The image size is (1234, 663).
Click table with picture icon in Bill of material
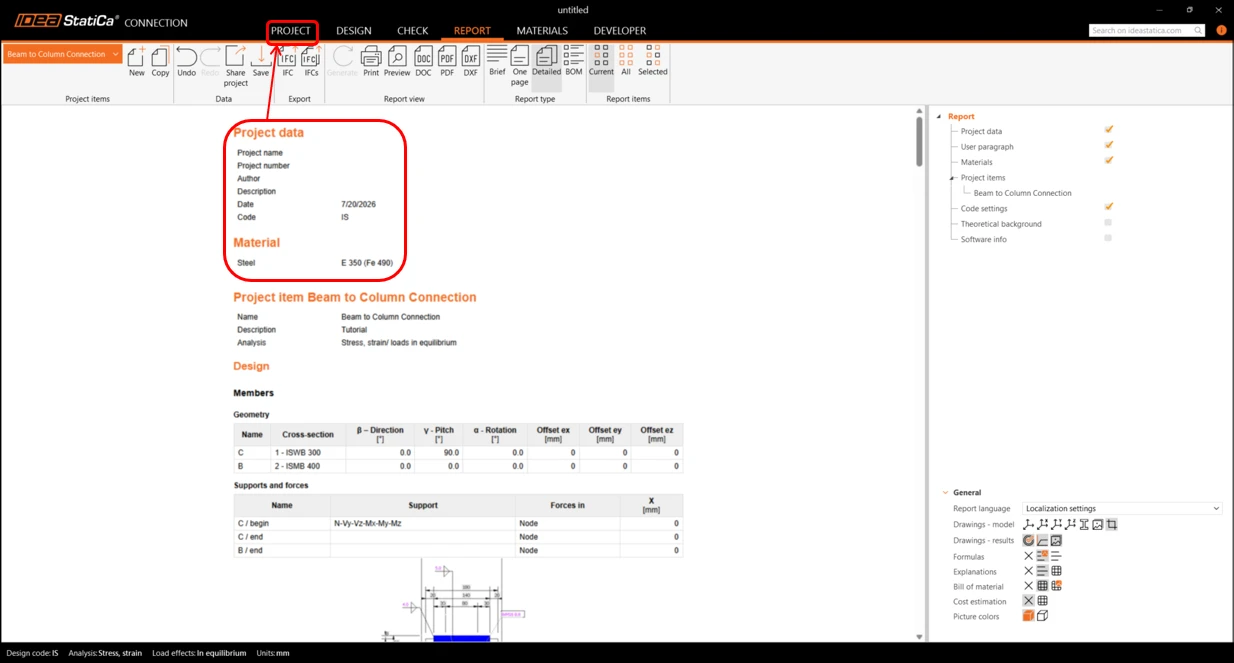[1056, 586]
